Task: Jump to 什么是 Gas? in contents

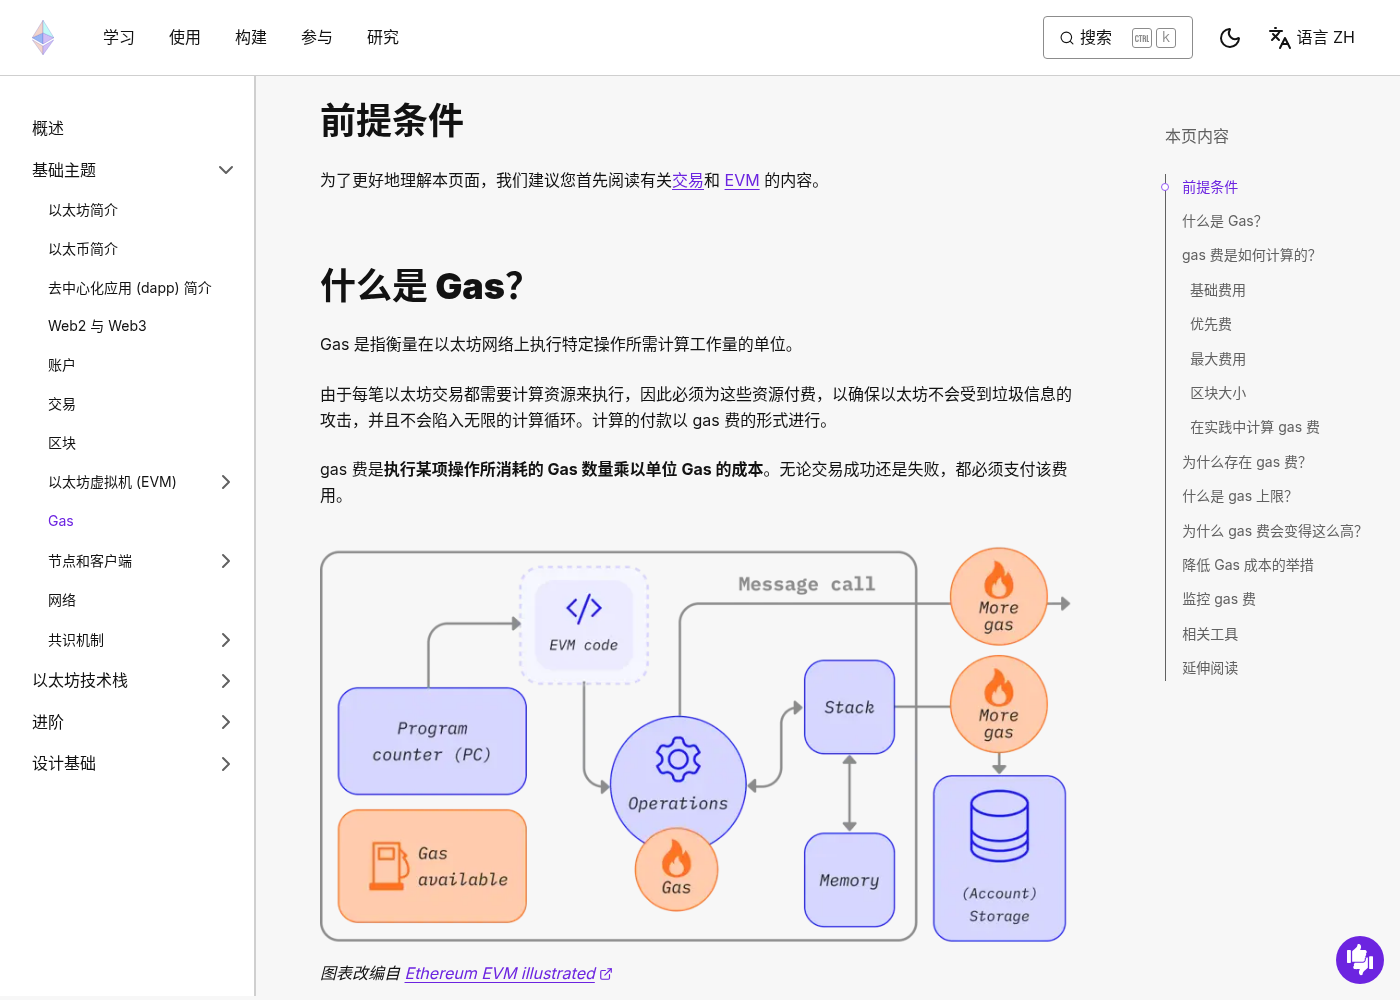Action: pos(1221,221)
